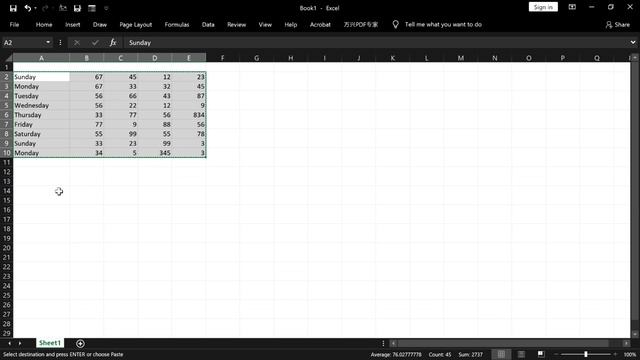The width and height of the screenshot is (640, 360).
Task: Click the 100% zoom level
Action: click(629, 354)
